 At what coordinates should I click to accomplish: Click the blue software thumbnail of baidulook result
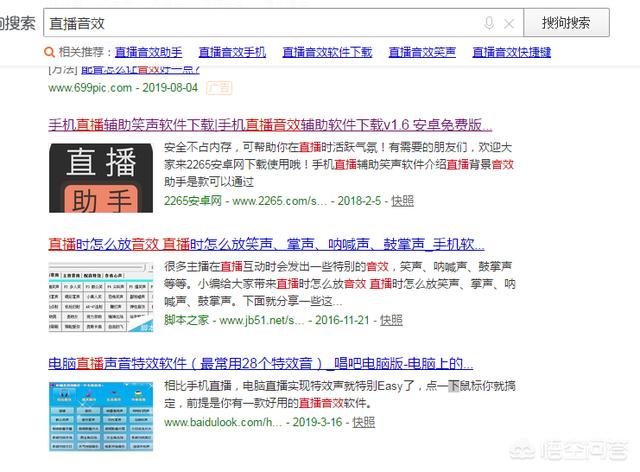101,416
